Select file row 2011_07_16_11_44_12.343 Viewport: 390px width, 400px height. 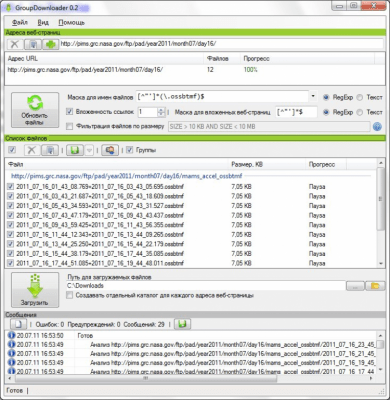point(192,234)
